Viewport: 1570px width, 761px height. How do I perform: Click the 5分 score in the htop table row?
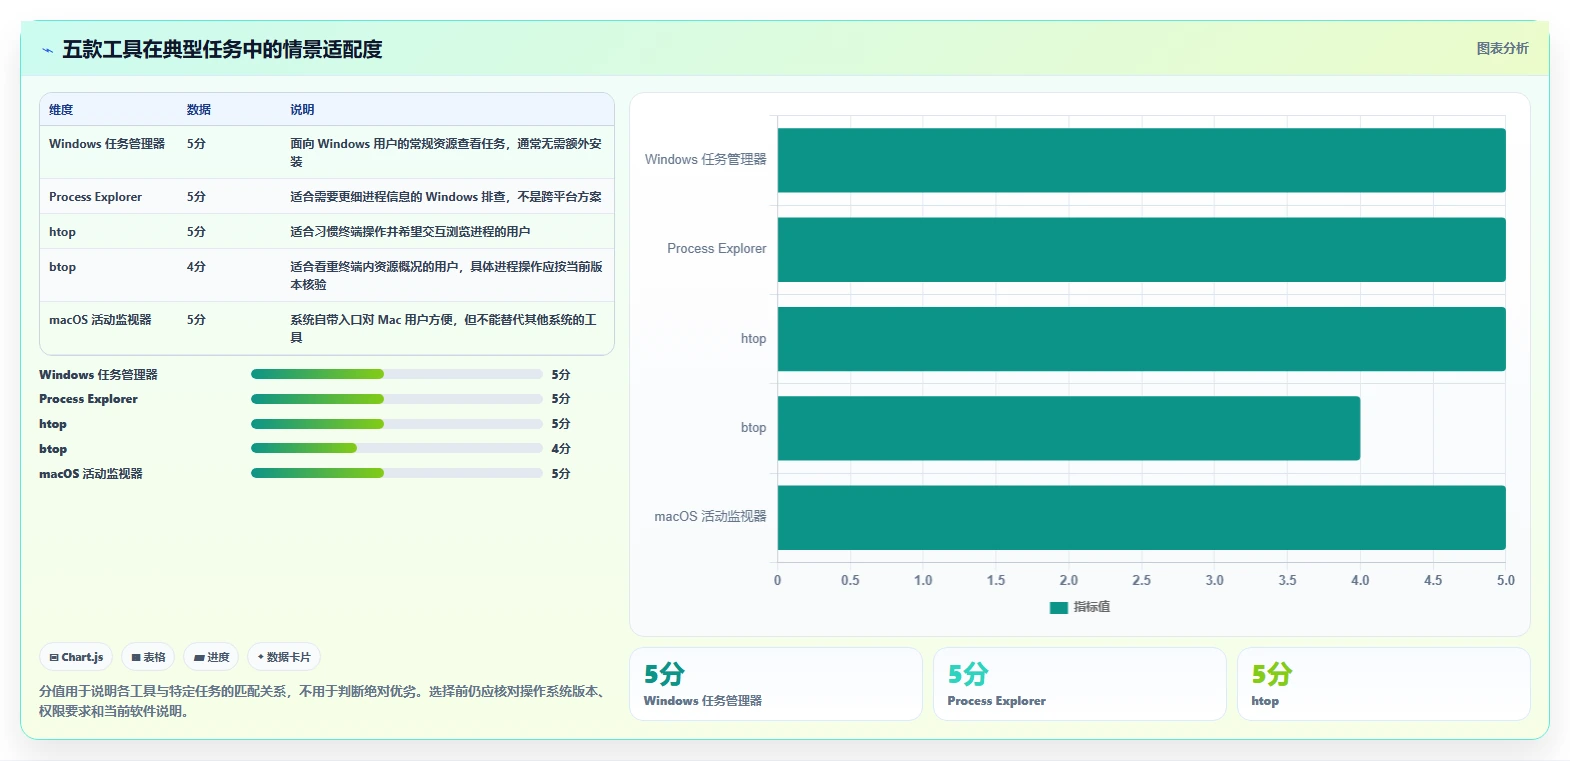196,232
